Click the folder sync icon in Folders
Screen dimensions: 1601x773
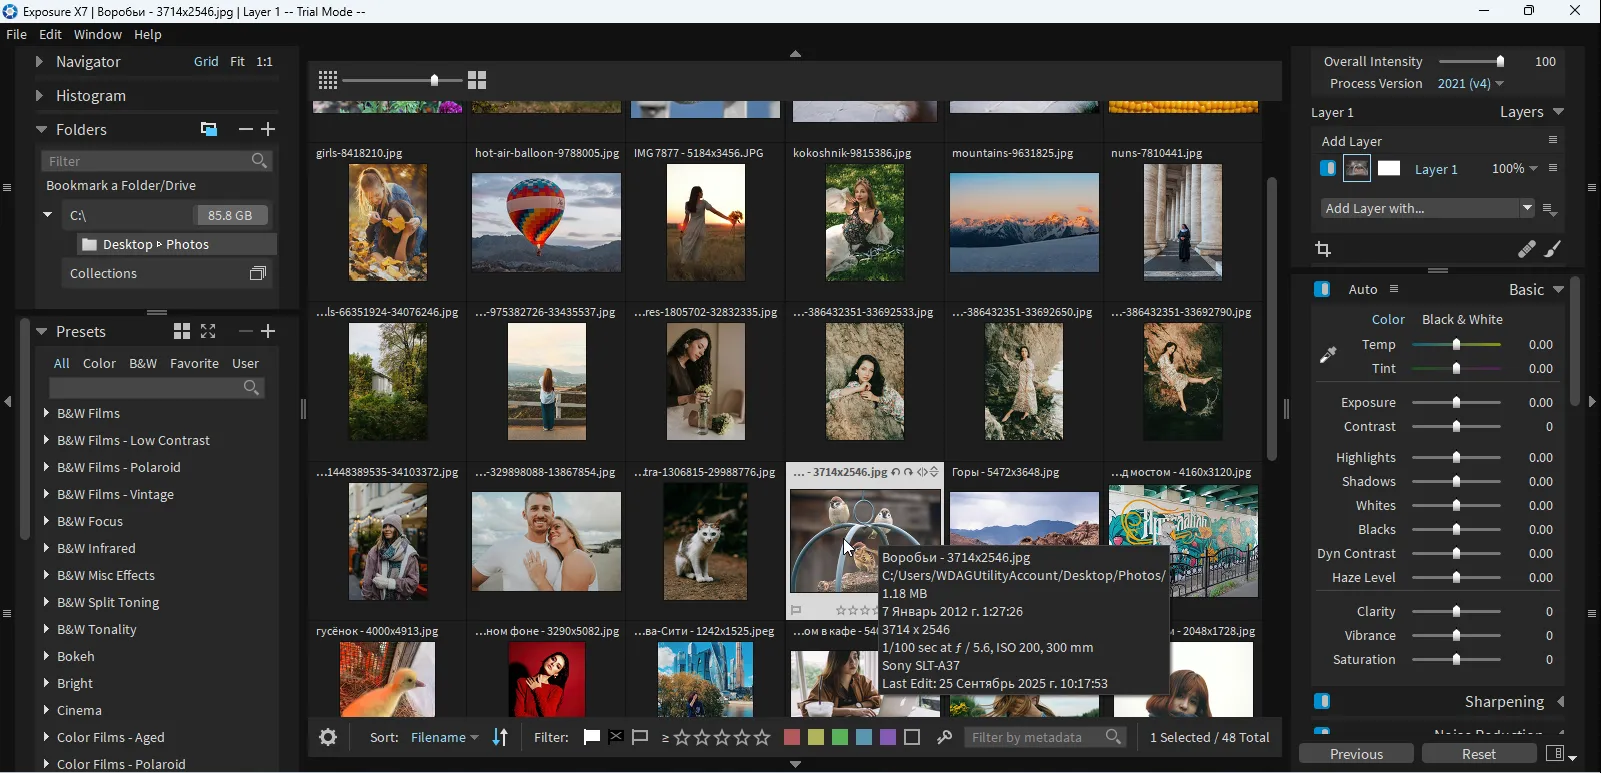click(x=209, y=129)
